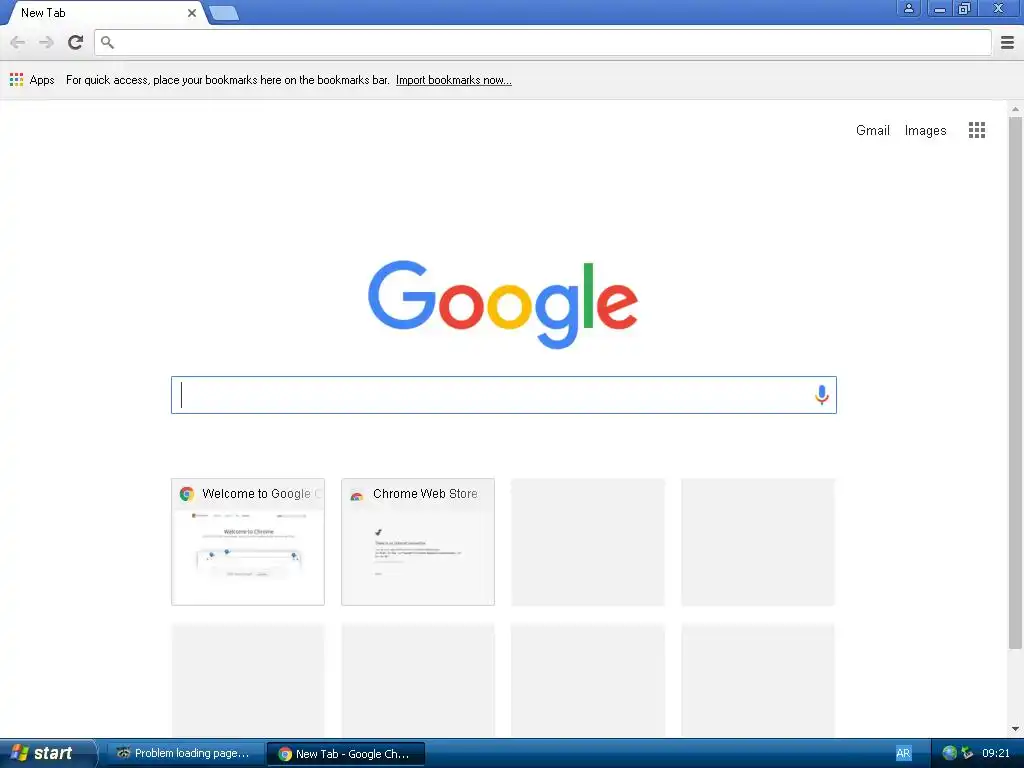
Task: Click the search magnifier icon in omnibox
Action: click(107, 42)
